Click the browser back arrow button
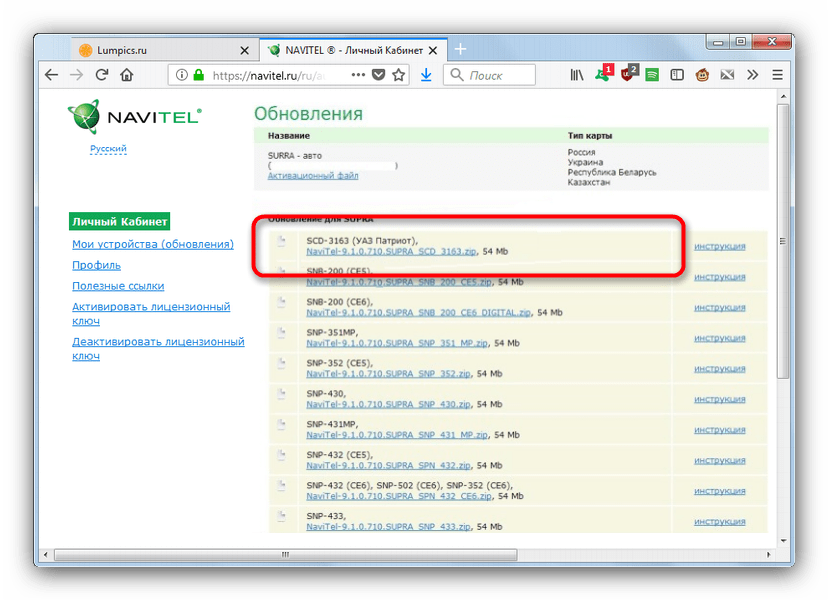 point(52,75)
